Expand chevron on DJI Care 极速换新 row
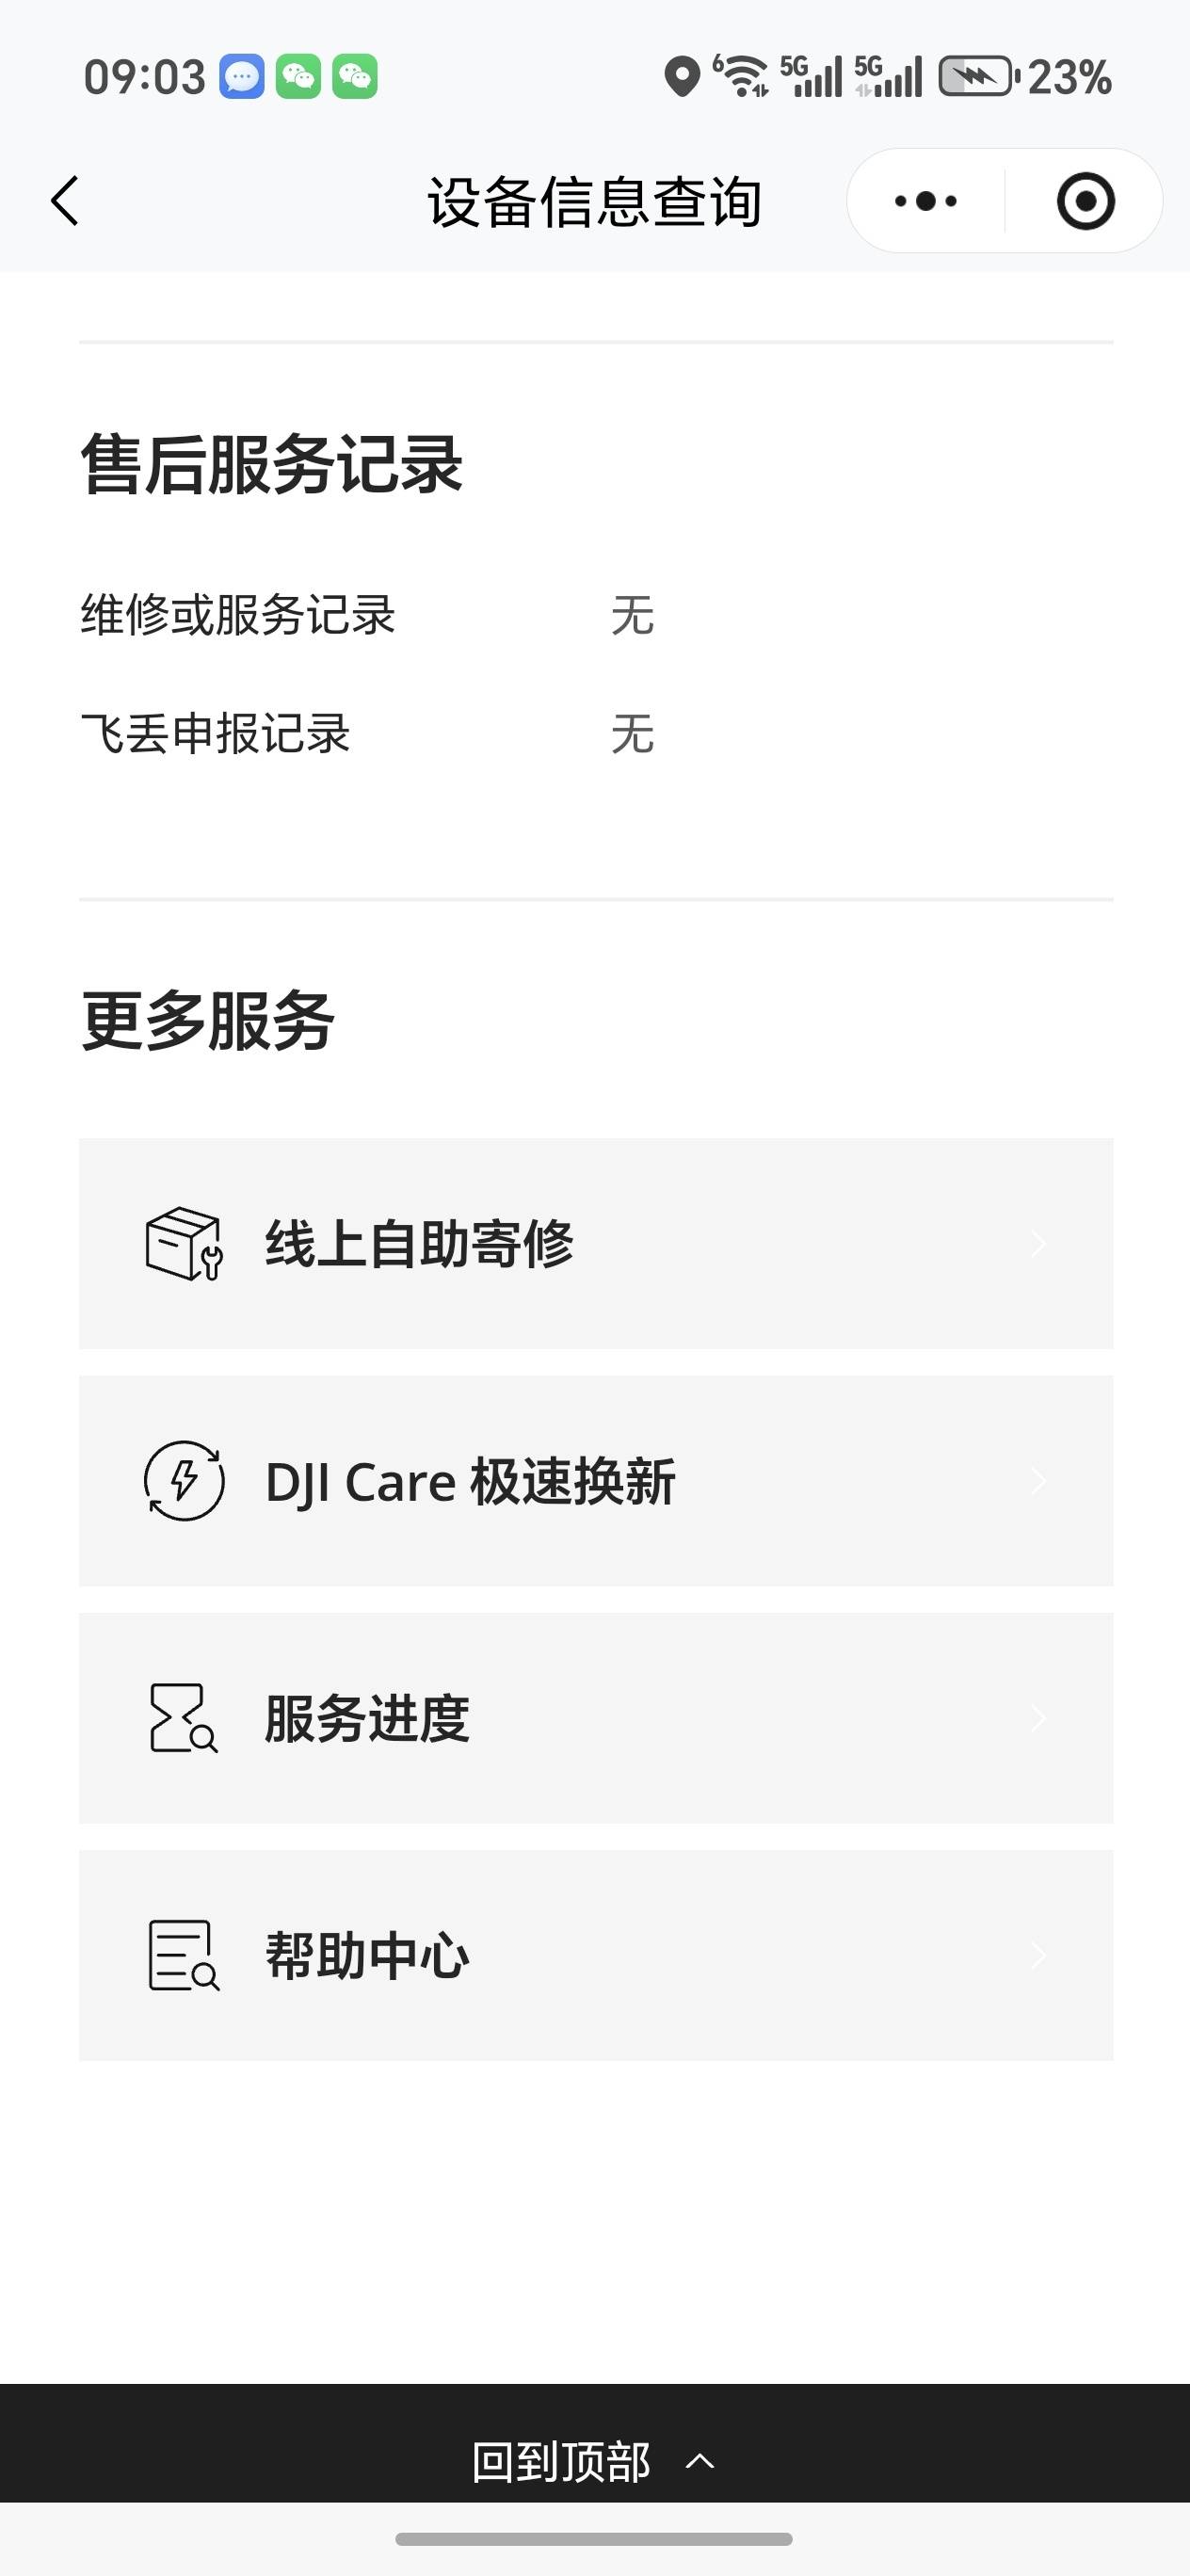 [1039, 1481]
